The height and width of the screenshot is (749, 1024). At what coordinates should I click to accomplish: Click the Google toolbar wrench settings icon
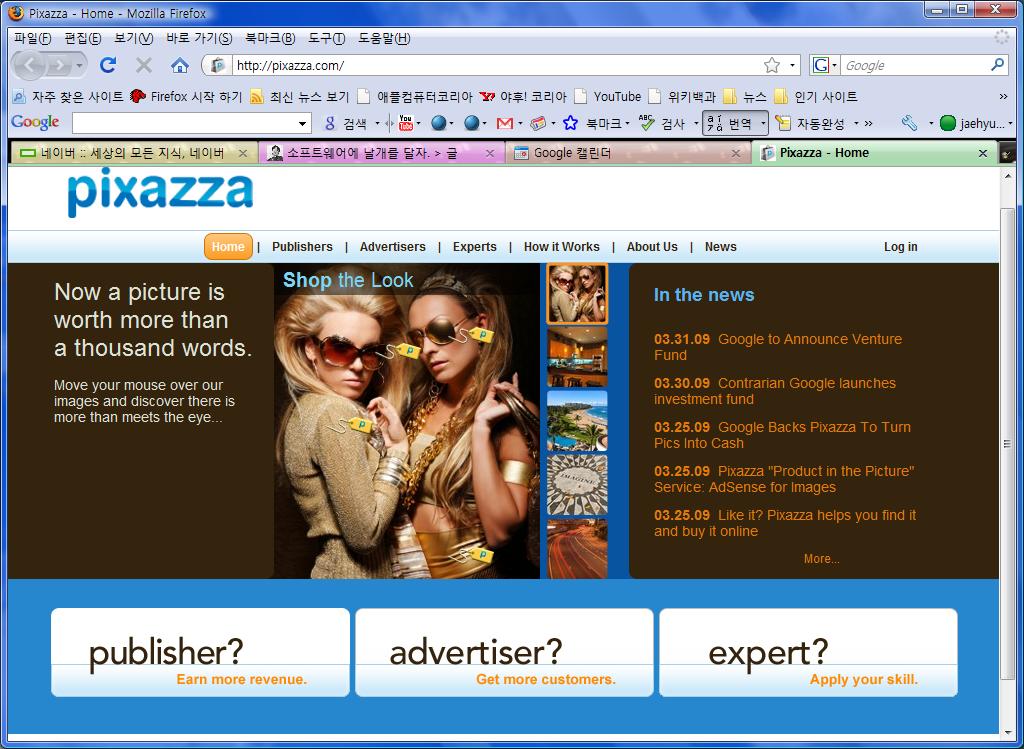(x=909, y=123)
